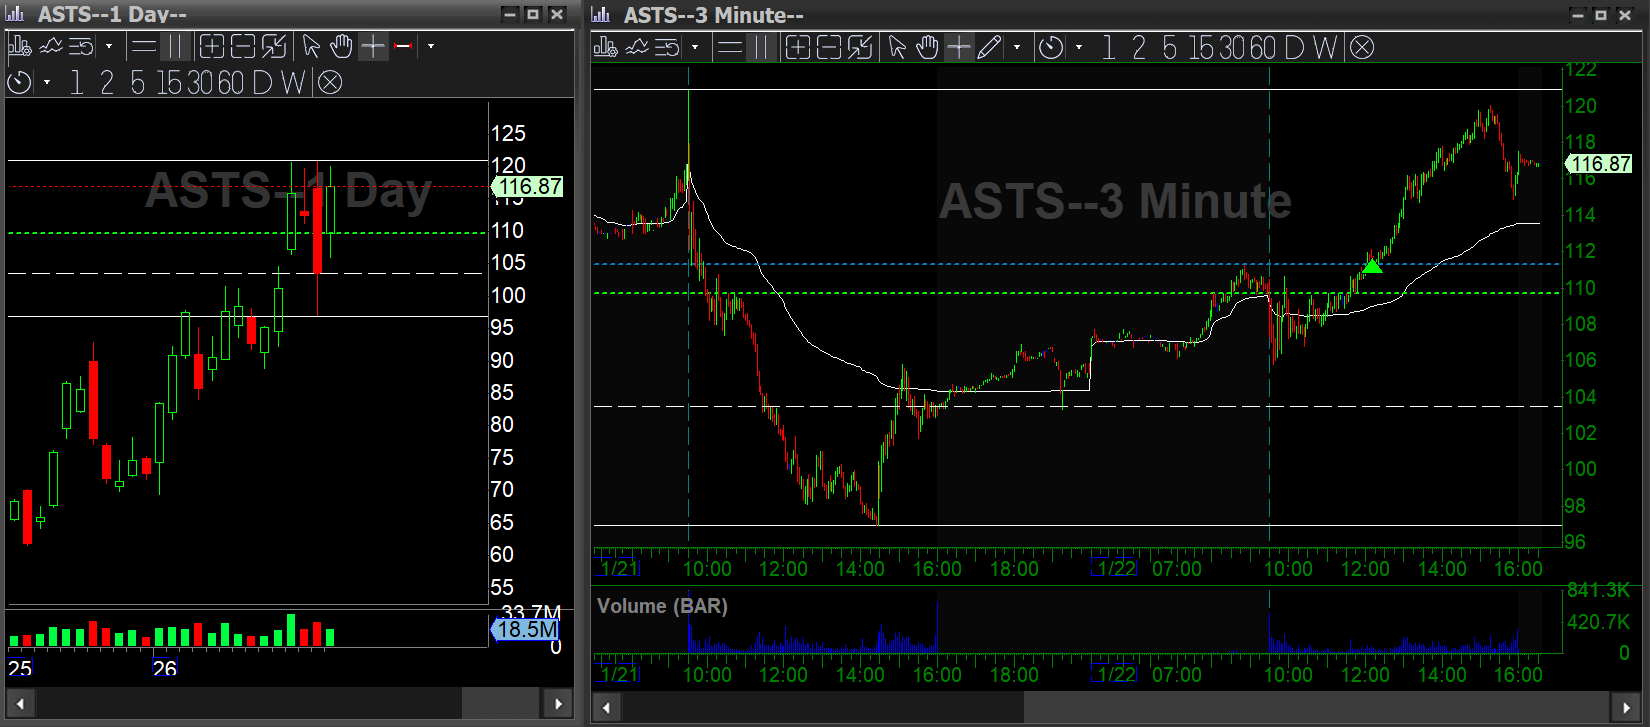Zoom in on the 3 Minute chart
The height and width of the screenshot is (727, 1650).
(798, 47)
